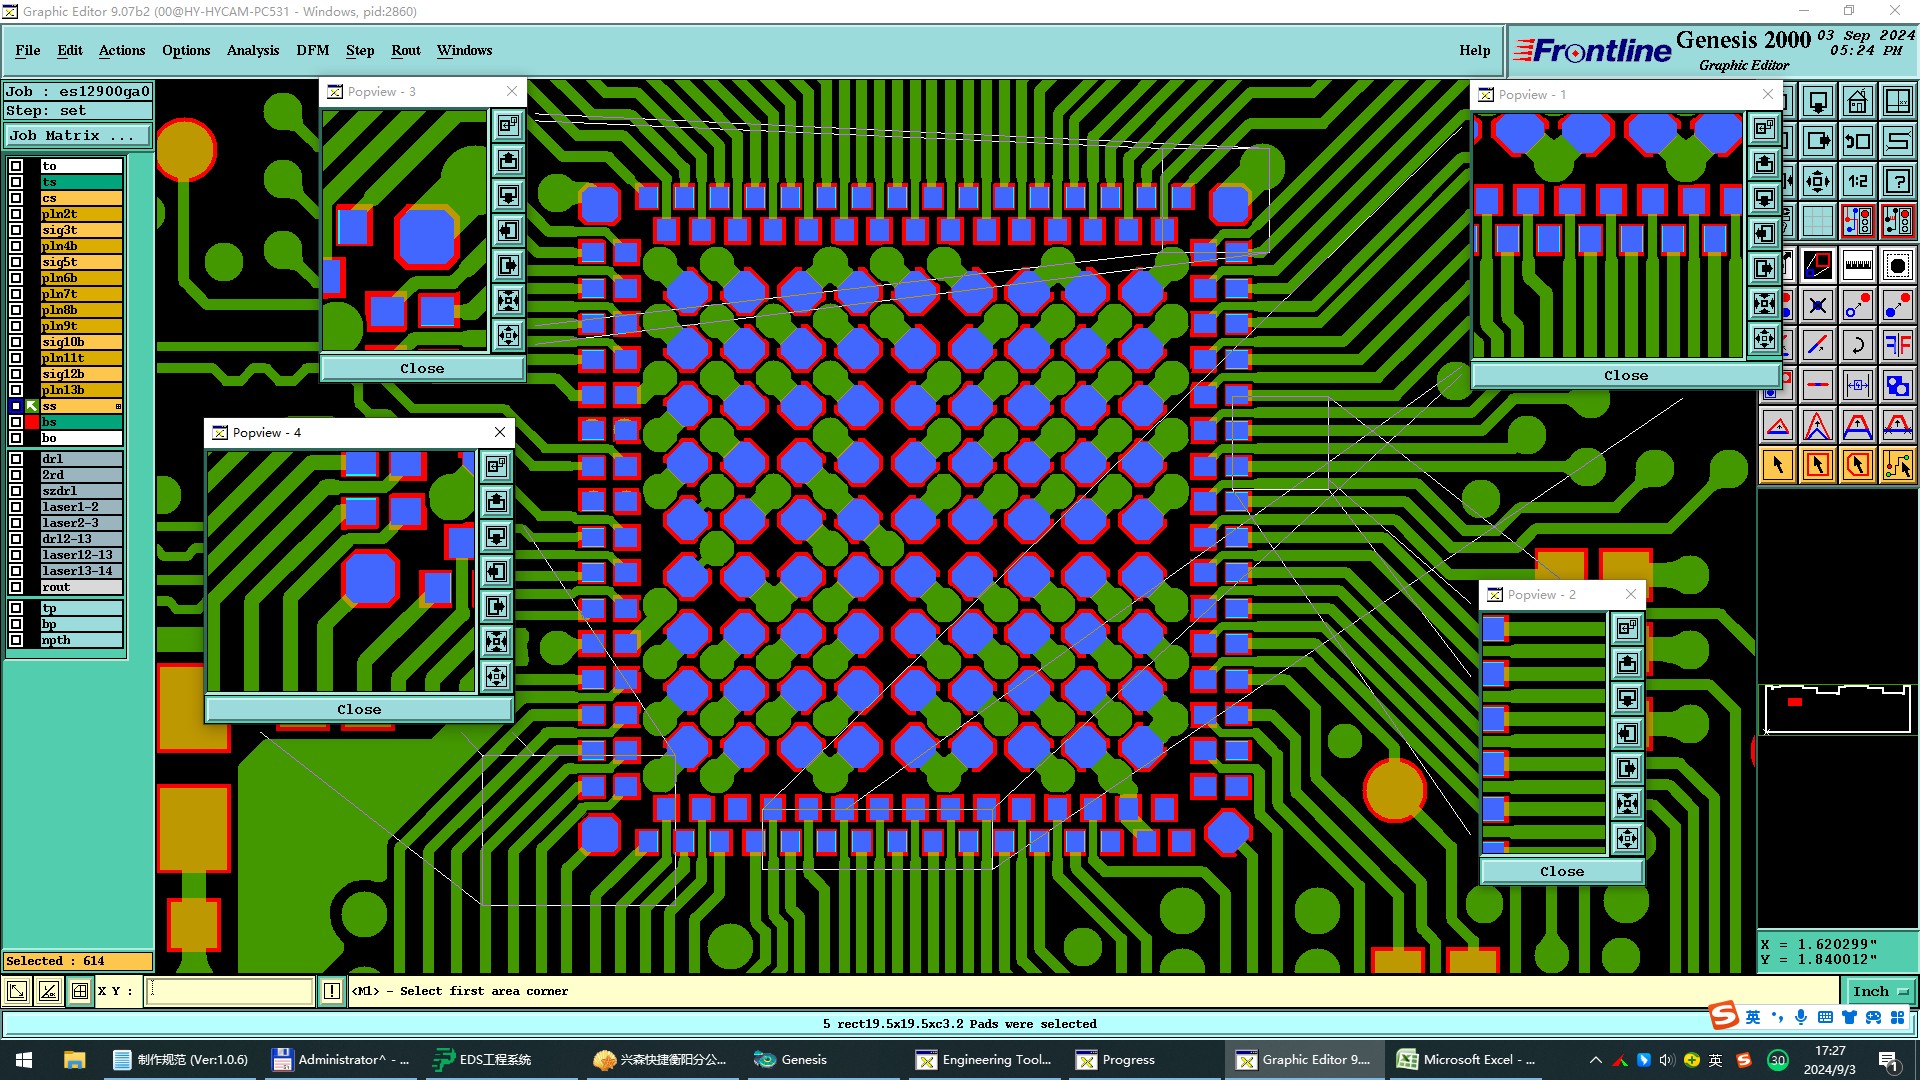1920x1080 pixels.
Task: Click the 1:2 zoom scale icon
Action: point(1857,181)
